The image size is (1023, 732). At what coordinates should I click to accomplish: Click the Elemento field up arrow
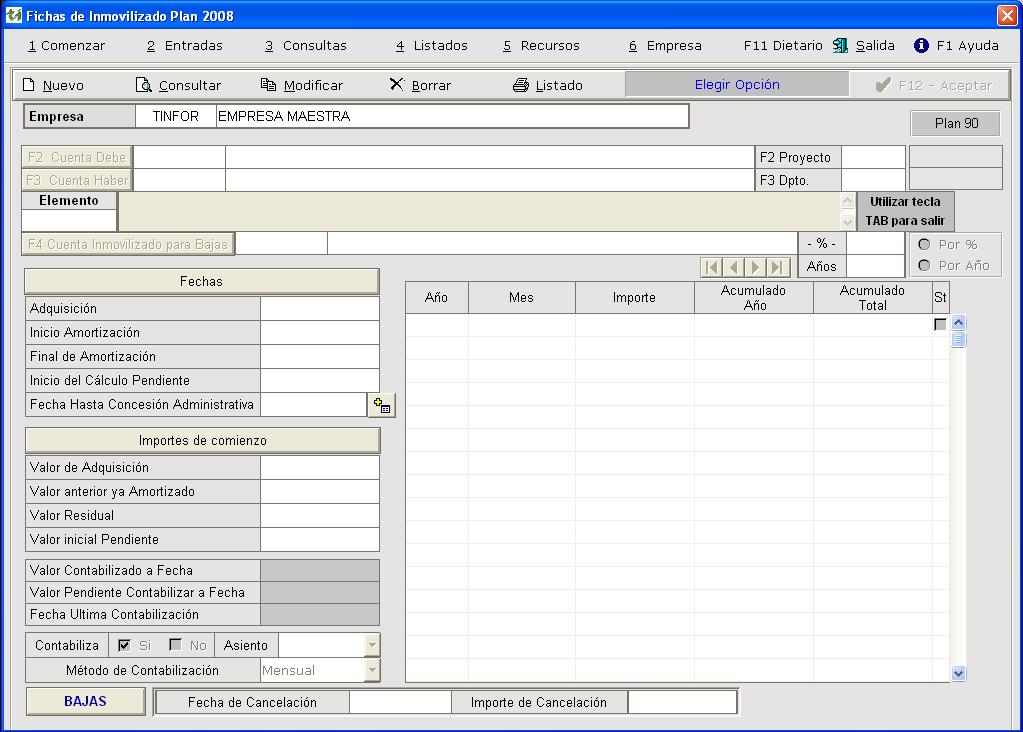coord(847,201)
